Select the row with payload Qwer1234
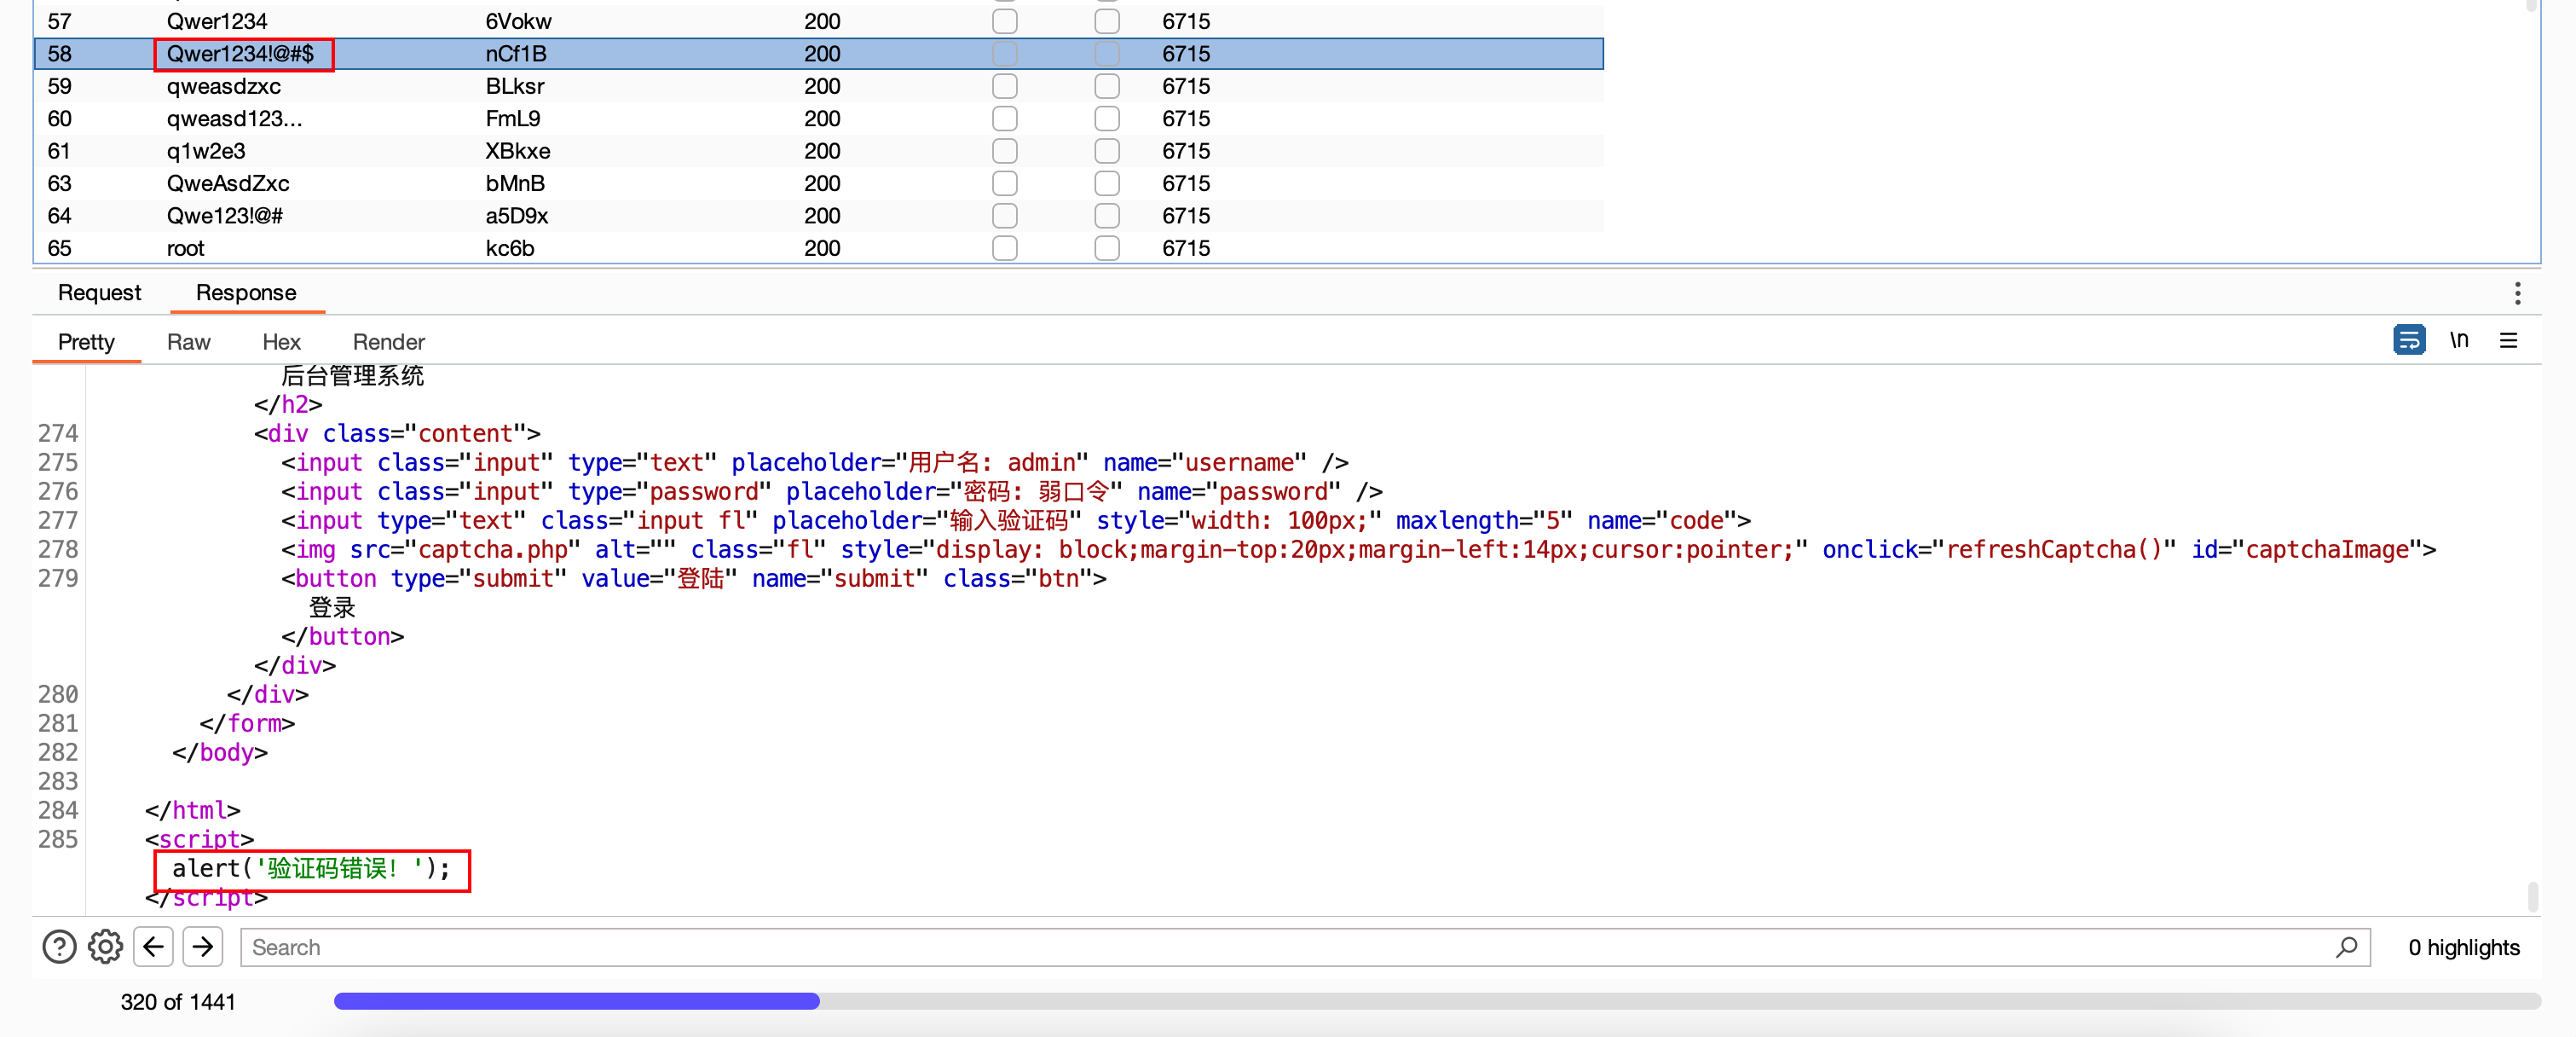 (x=818, y=21)
